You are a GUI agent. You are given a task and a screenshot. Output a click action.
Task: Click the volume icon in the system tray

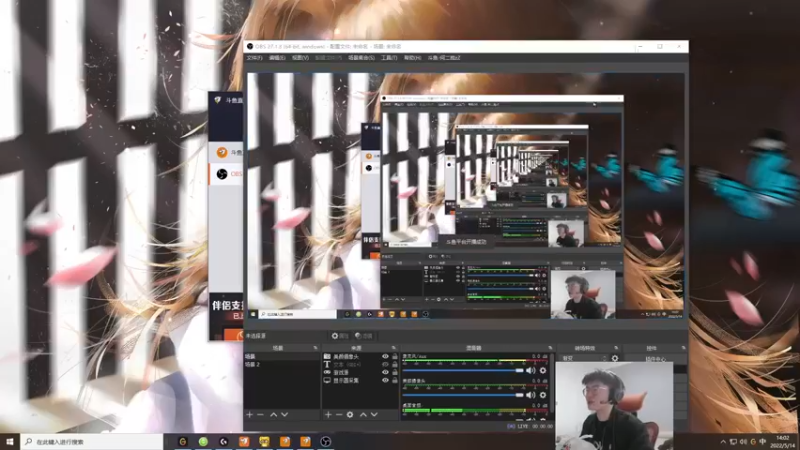tap(743, 442)
